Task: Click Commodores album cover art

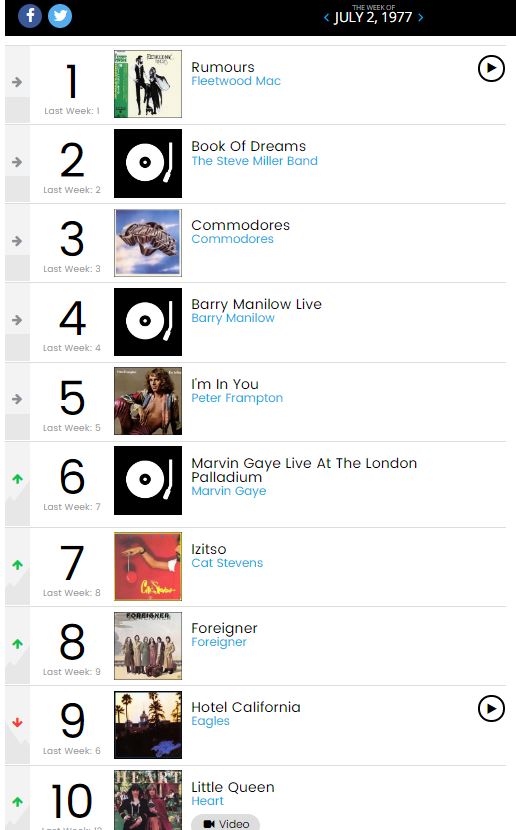Action: click(x=148, y=243)
